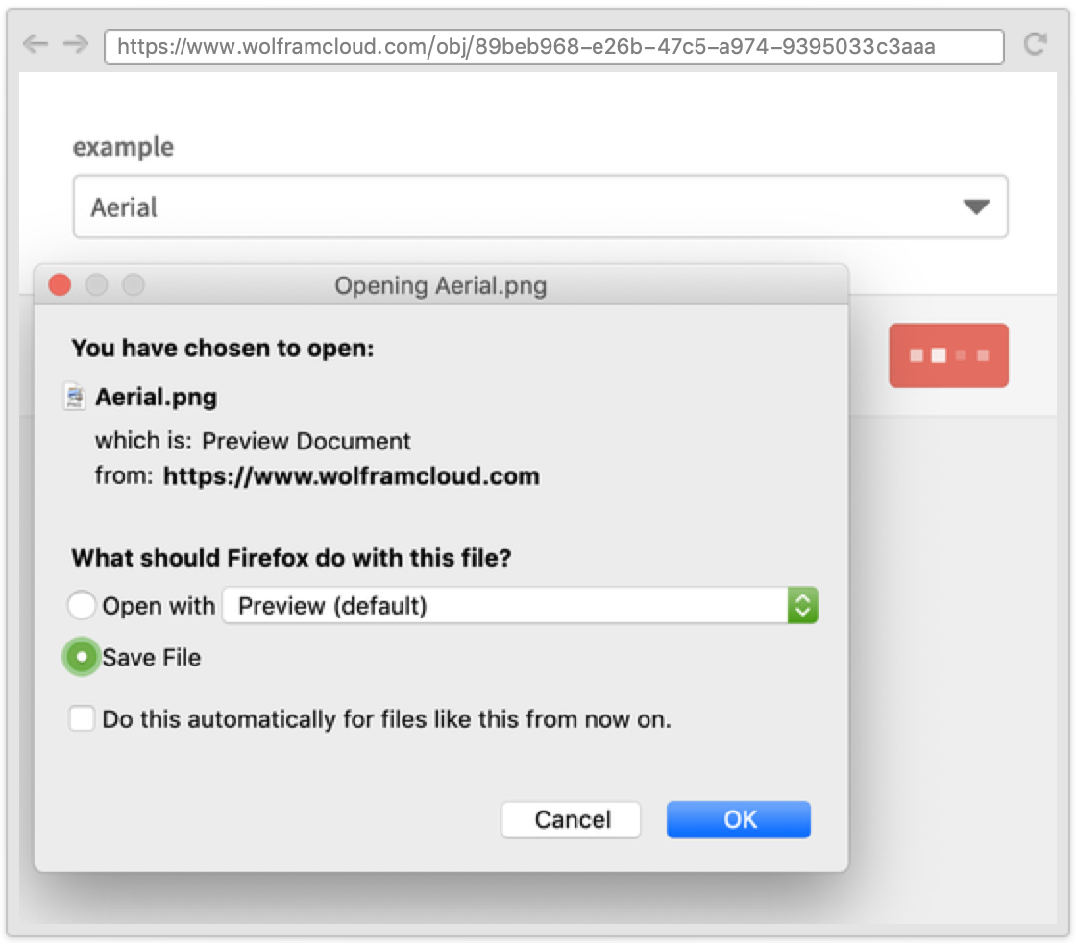The height and width of the screenshot is (946, 1076).
Task: Click the Opening Aerial.png title bar
Action: tap(441, 287)
